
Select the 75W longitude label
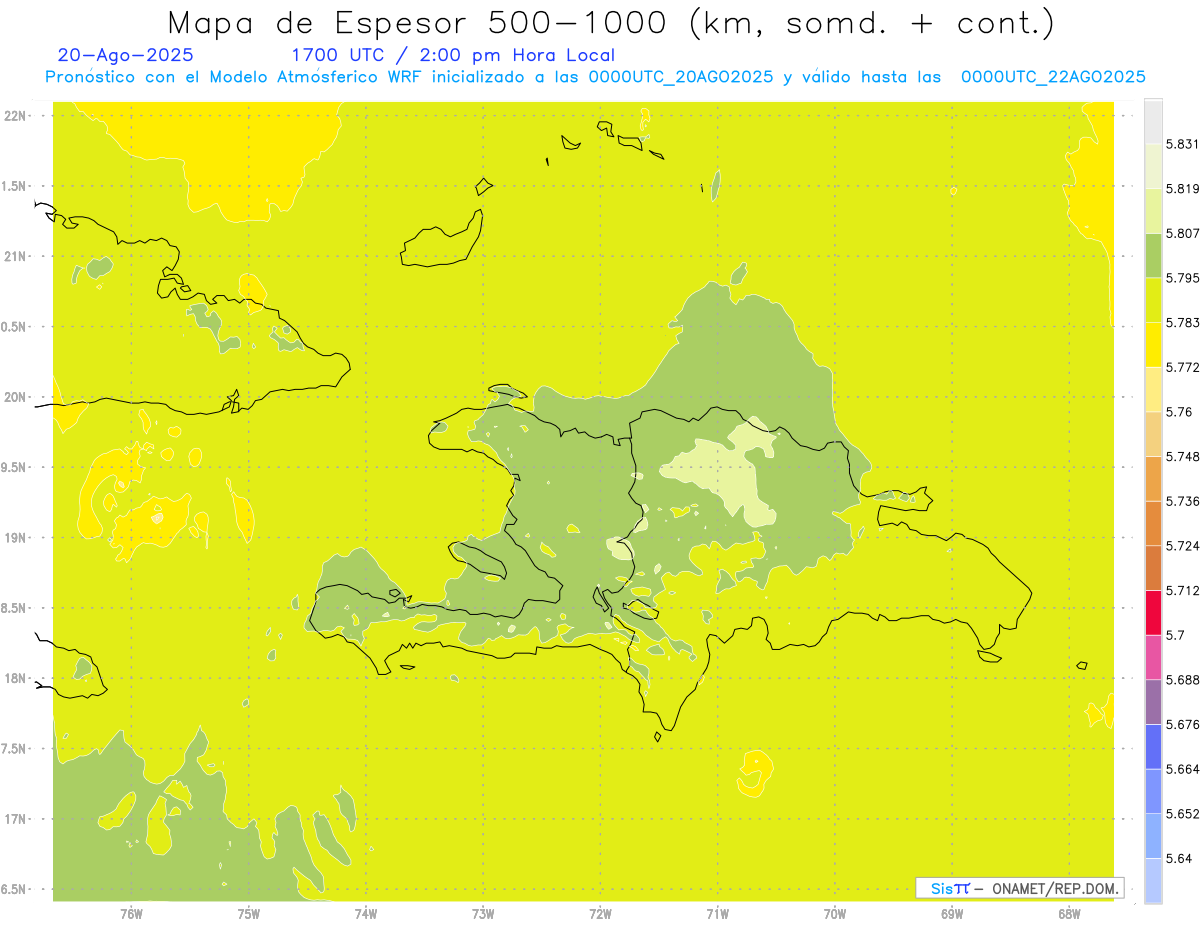(248, 913)
